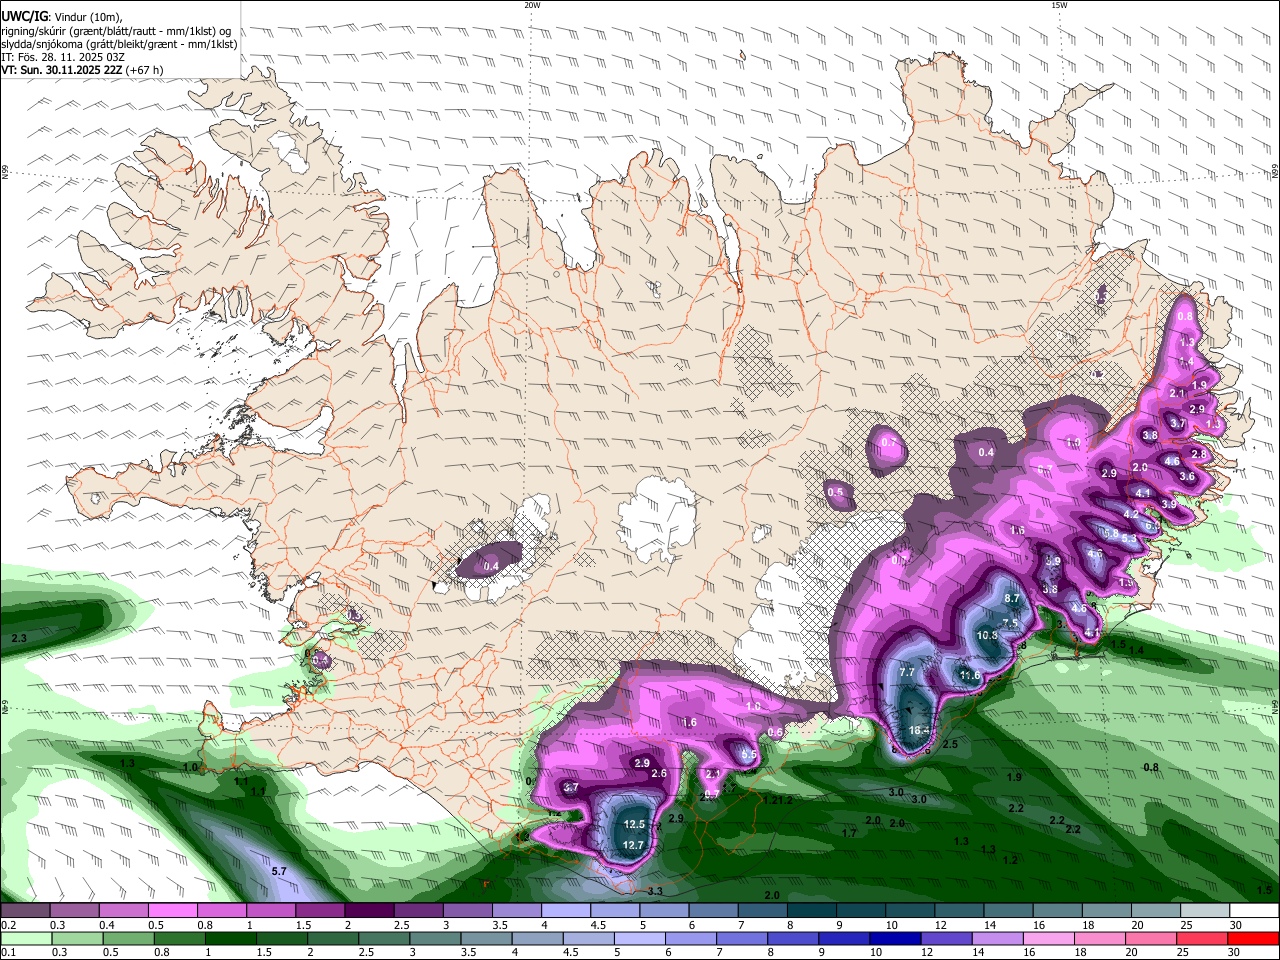Click the red swatch ending the bottom legend row
This screenshot has width=1280, height=960.
pos(1254,939)
